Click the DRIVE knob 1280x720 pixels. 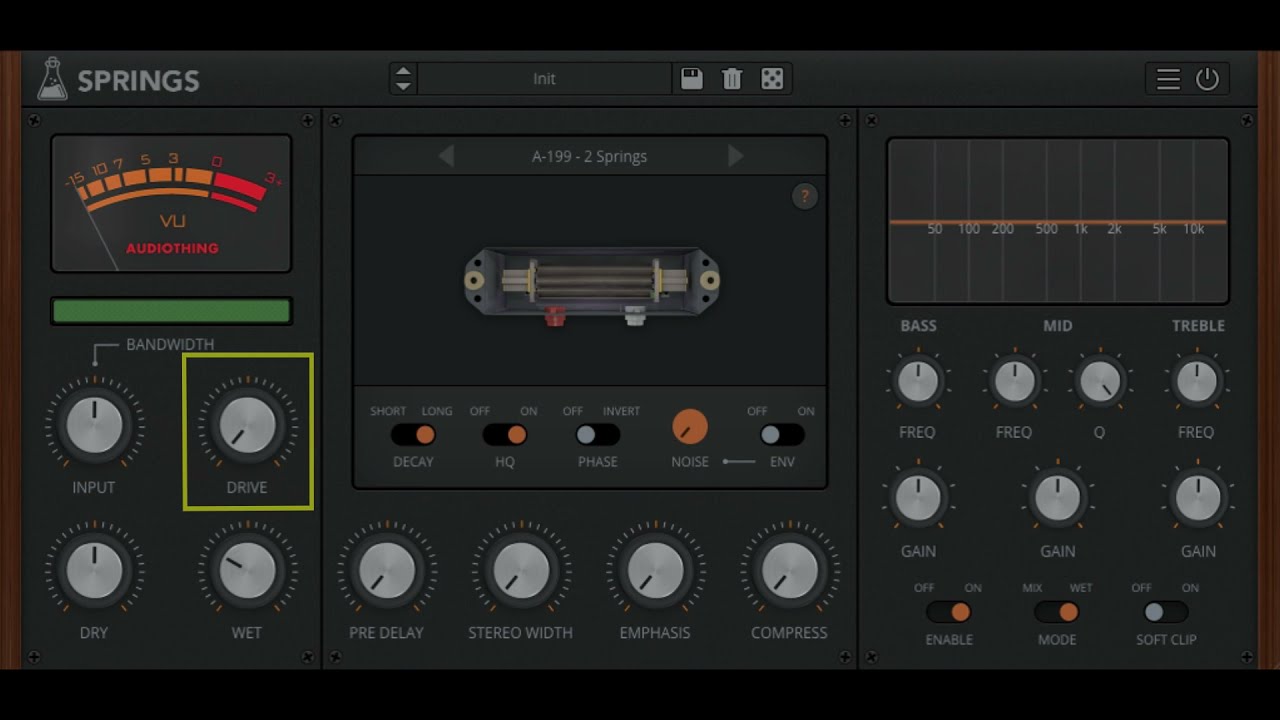click(x=247, y=425)
